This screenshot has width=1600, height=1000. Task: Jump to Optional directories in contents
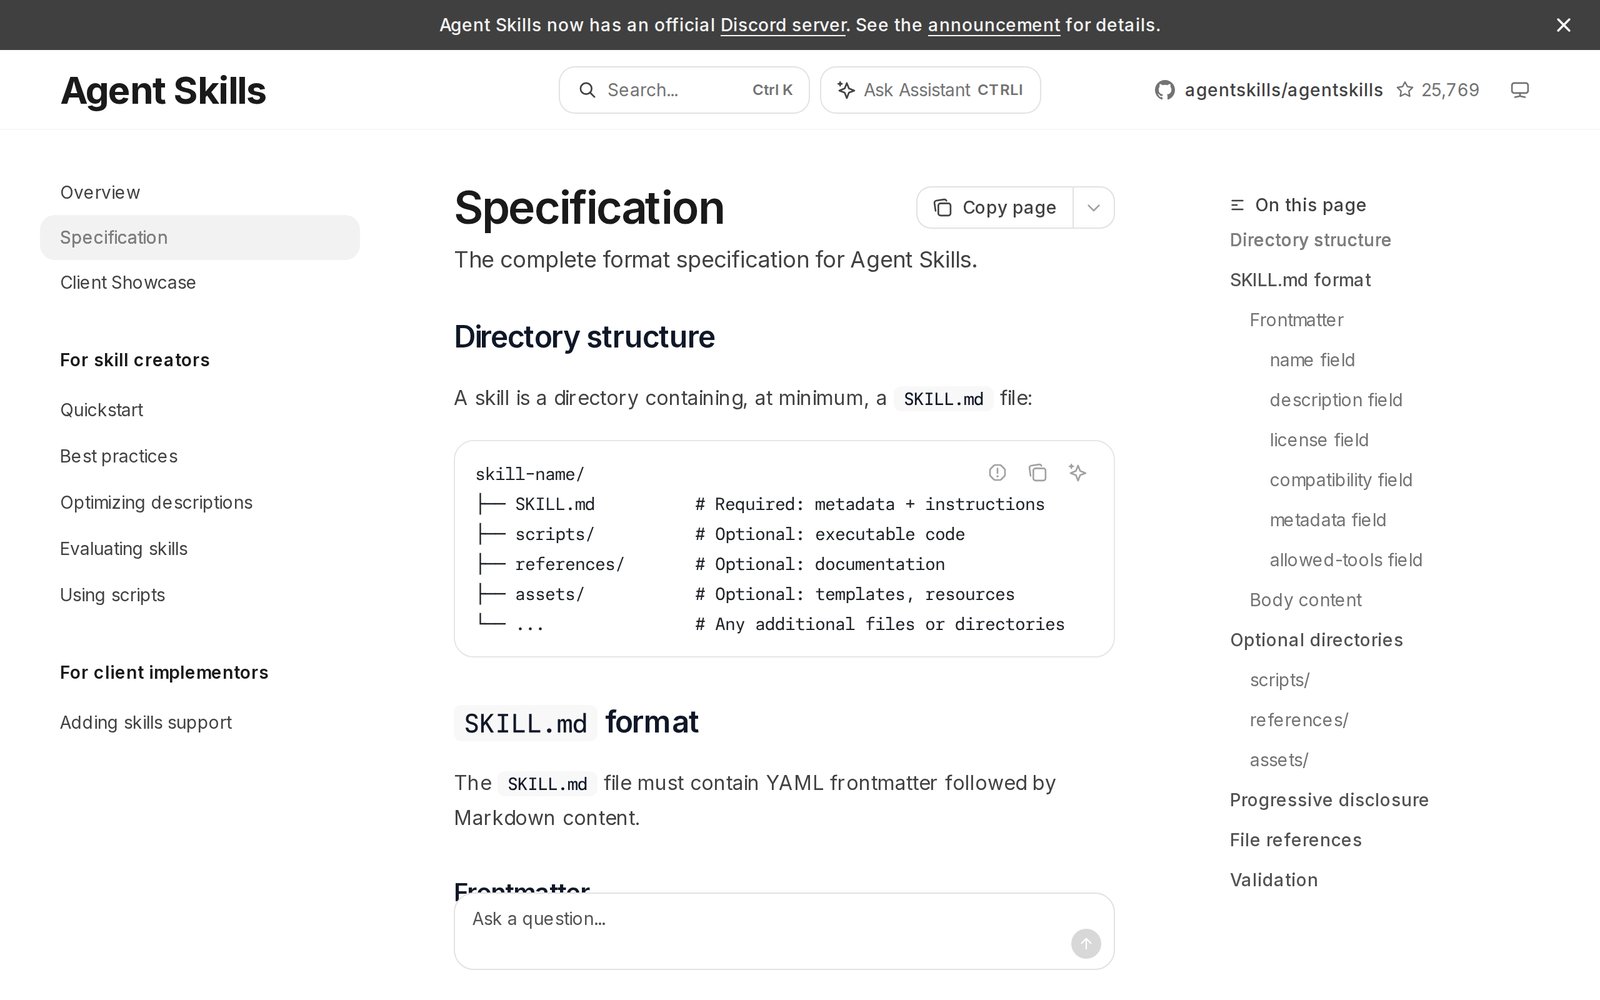1316,640
